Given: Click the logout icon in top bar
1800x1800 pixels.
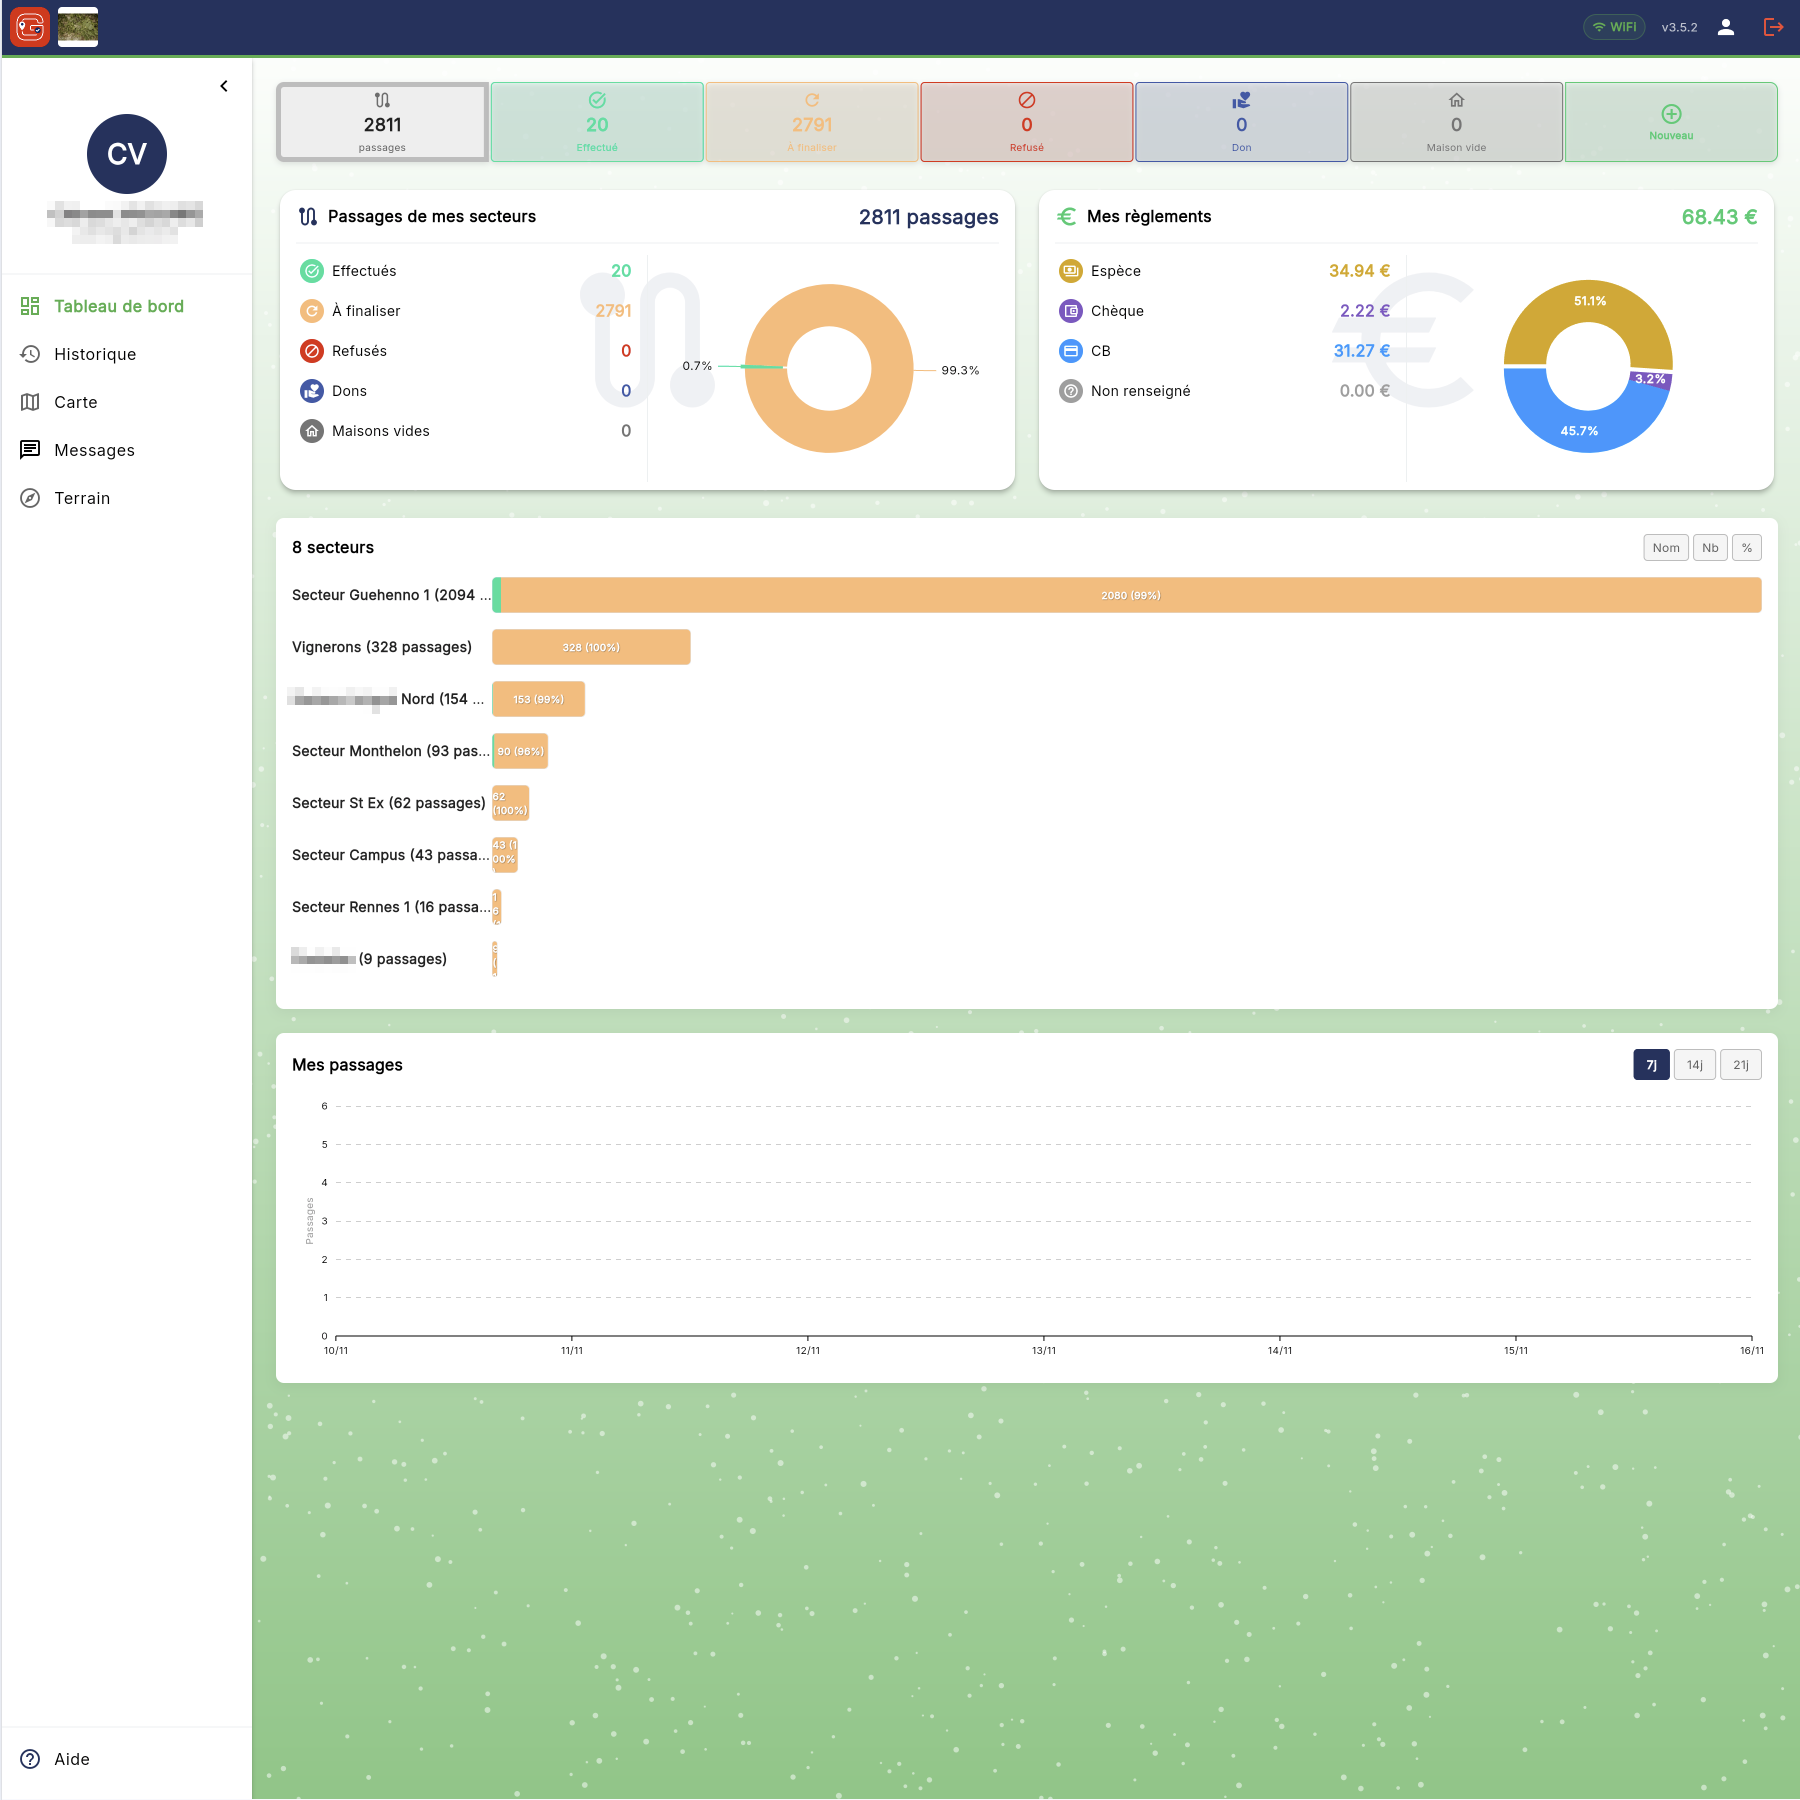Looking at the screenshot, I should click(x=1773, y=27).
